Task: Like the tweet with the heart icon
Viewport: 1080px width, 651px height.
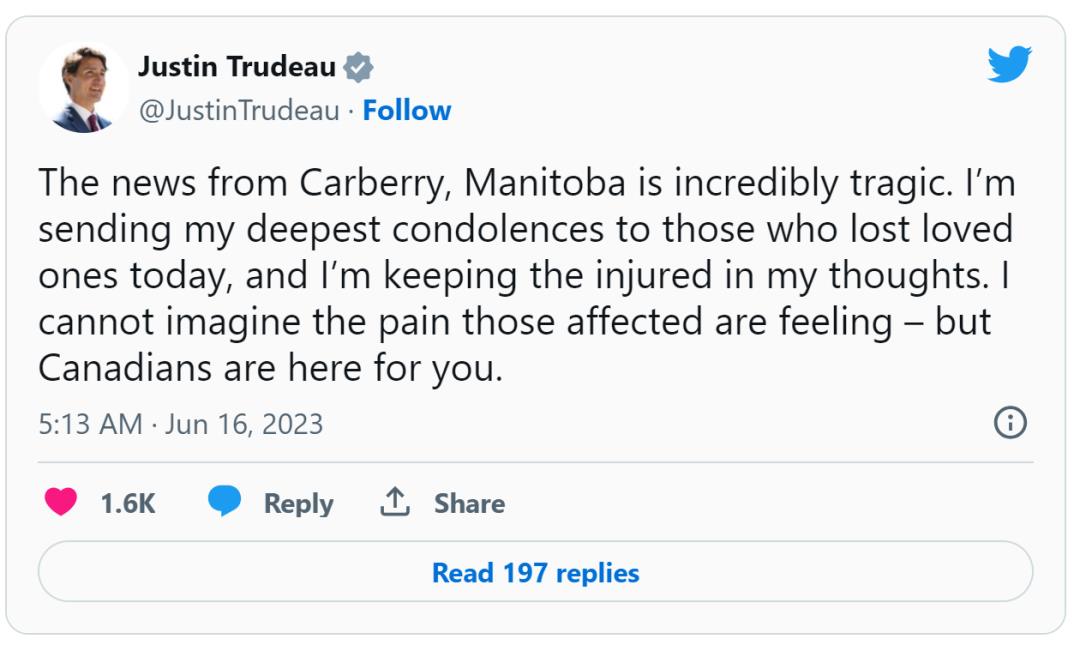Action: tap(61, 502)
